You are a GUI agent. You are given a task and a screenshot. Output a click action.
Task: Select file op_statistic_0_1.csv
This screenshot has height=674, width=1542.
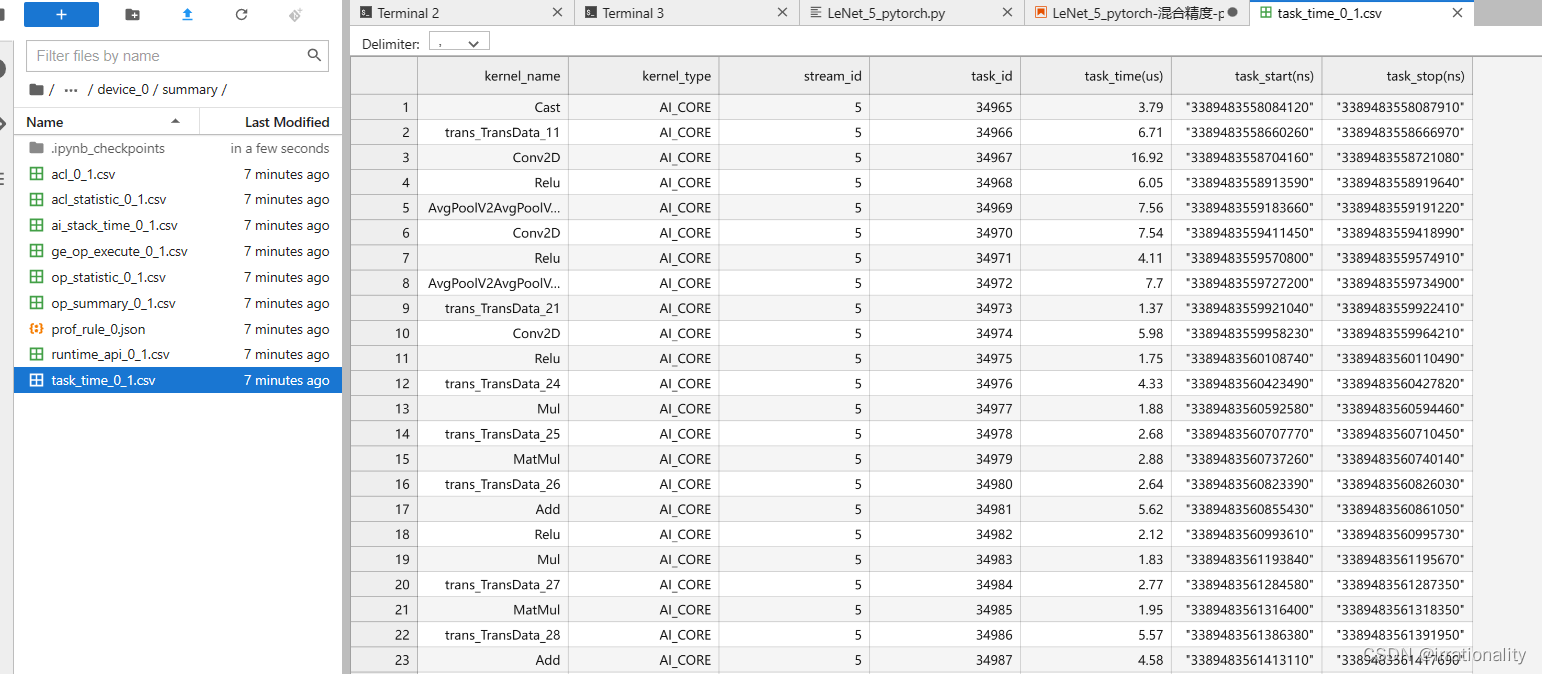(x=178, y=277)
